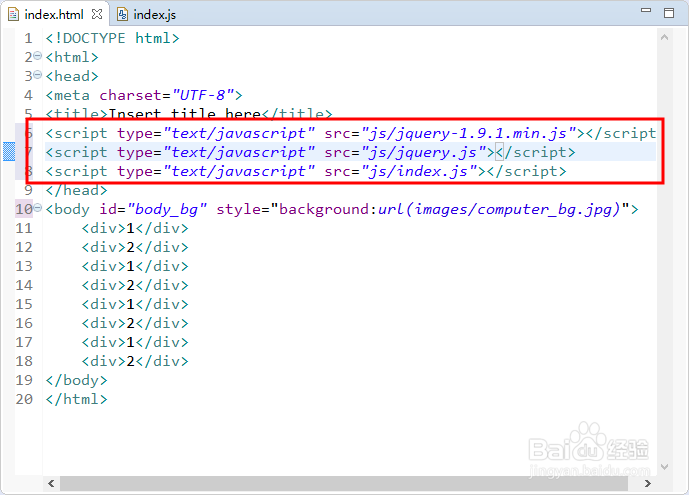Click the horizontal scrollbar thumb
689x495 pixels.
click(x=344, y=484)
